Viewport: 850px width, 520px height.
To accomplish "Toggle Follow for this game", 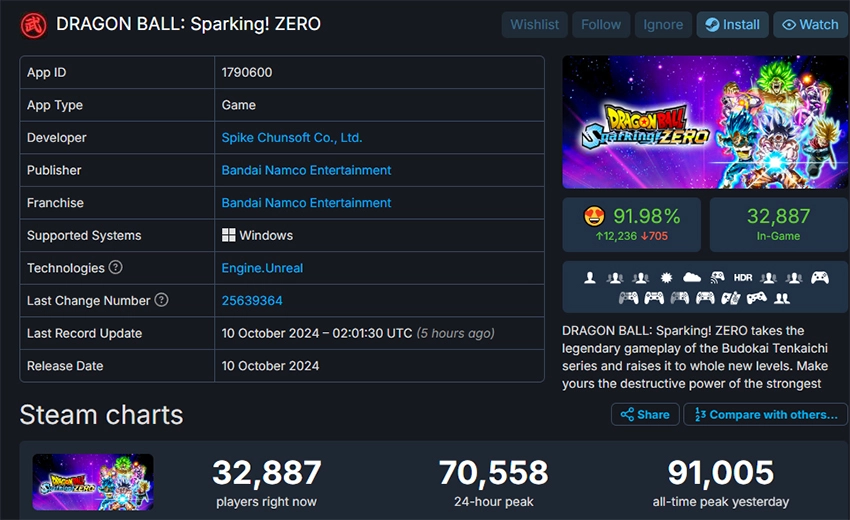I will click(601, 24).
